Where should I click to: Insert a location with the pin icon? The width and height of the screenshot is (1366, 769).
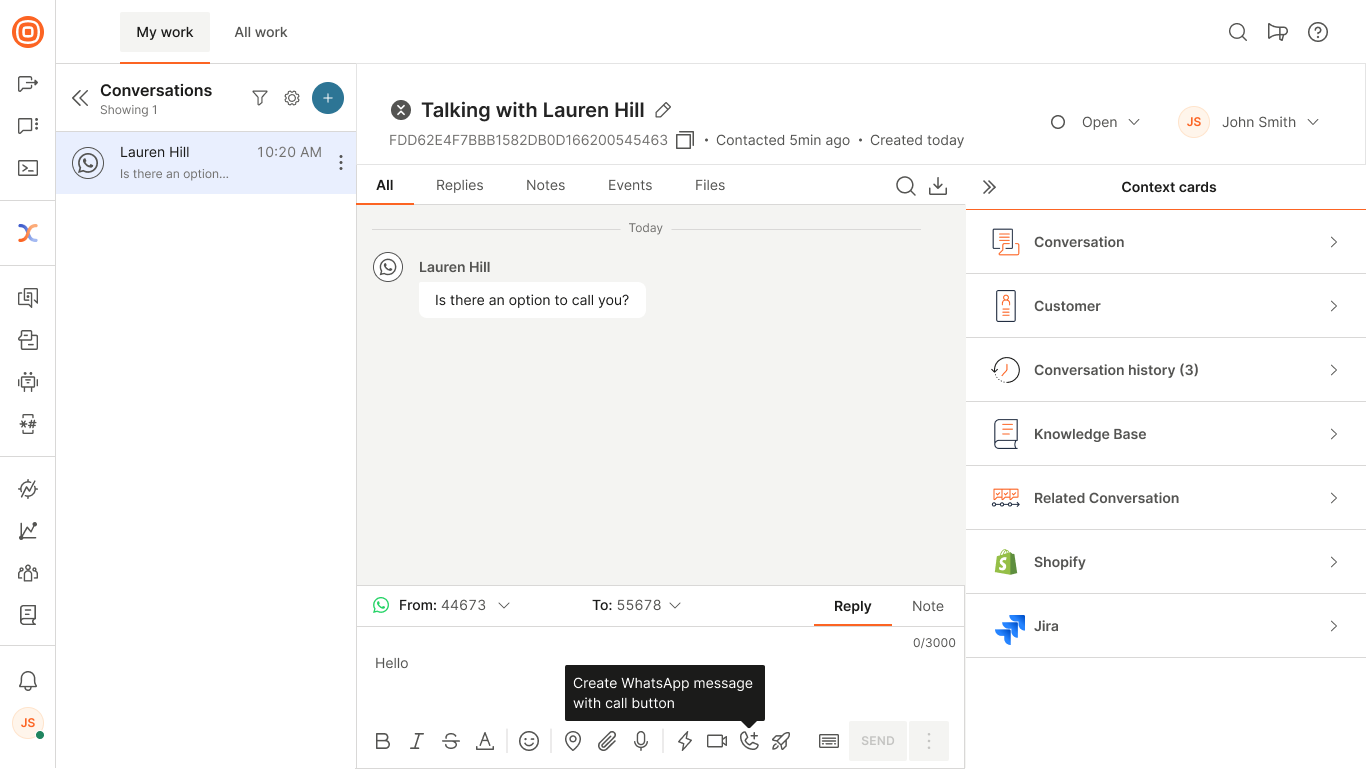(x=573, y=741)
